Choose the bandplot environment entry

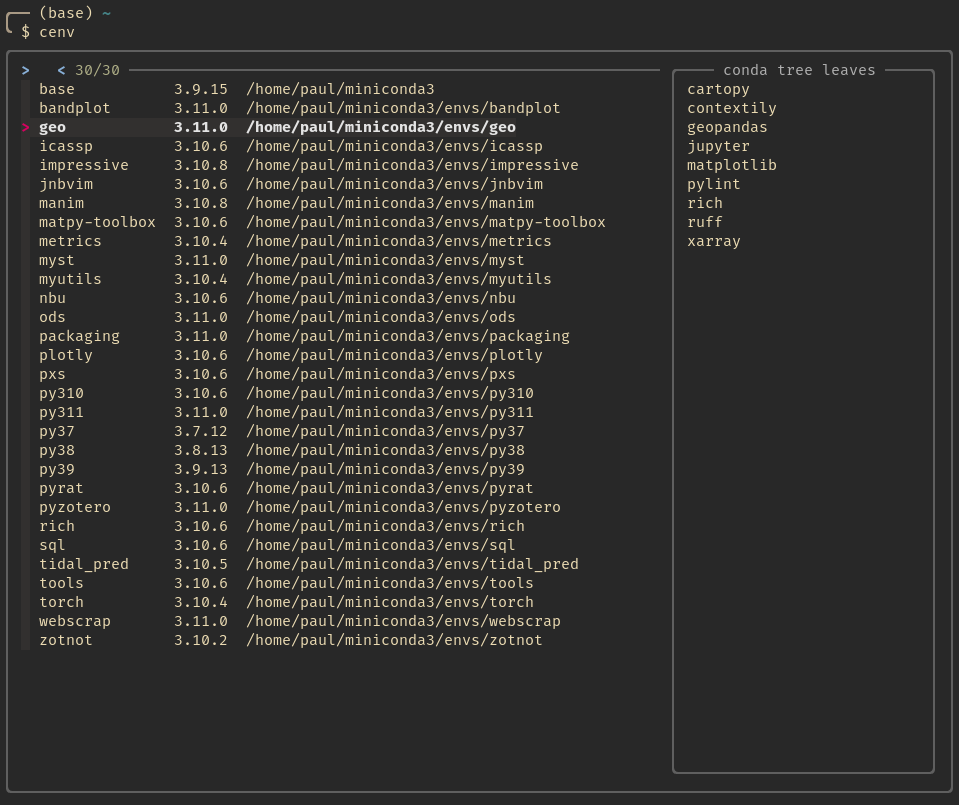coord(74,108)
